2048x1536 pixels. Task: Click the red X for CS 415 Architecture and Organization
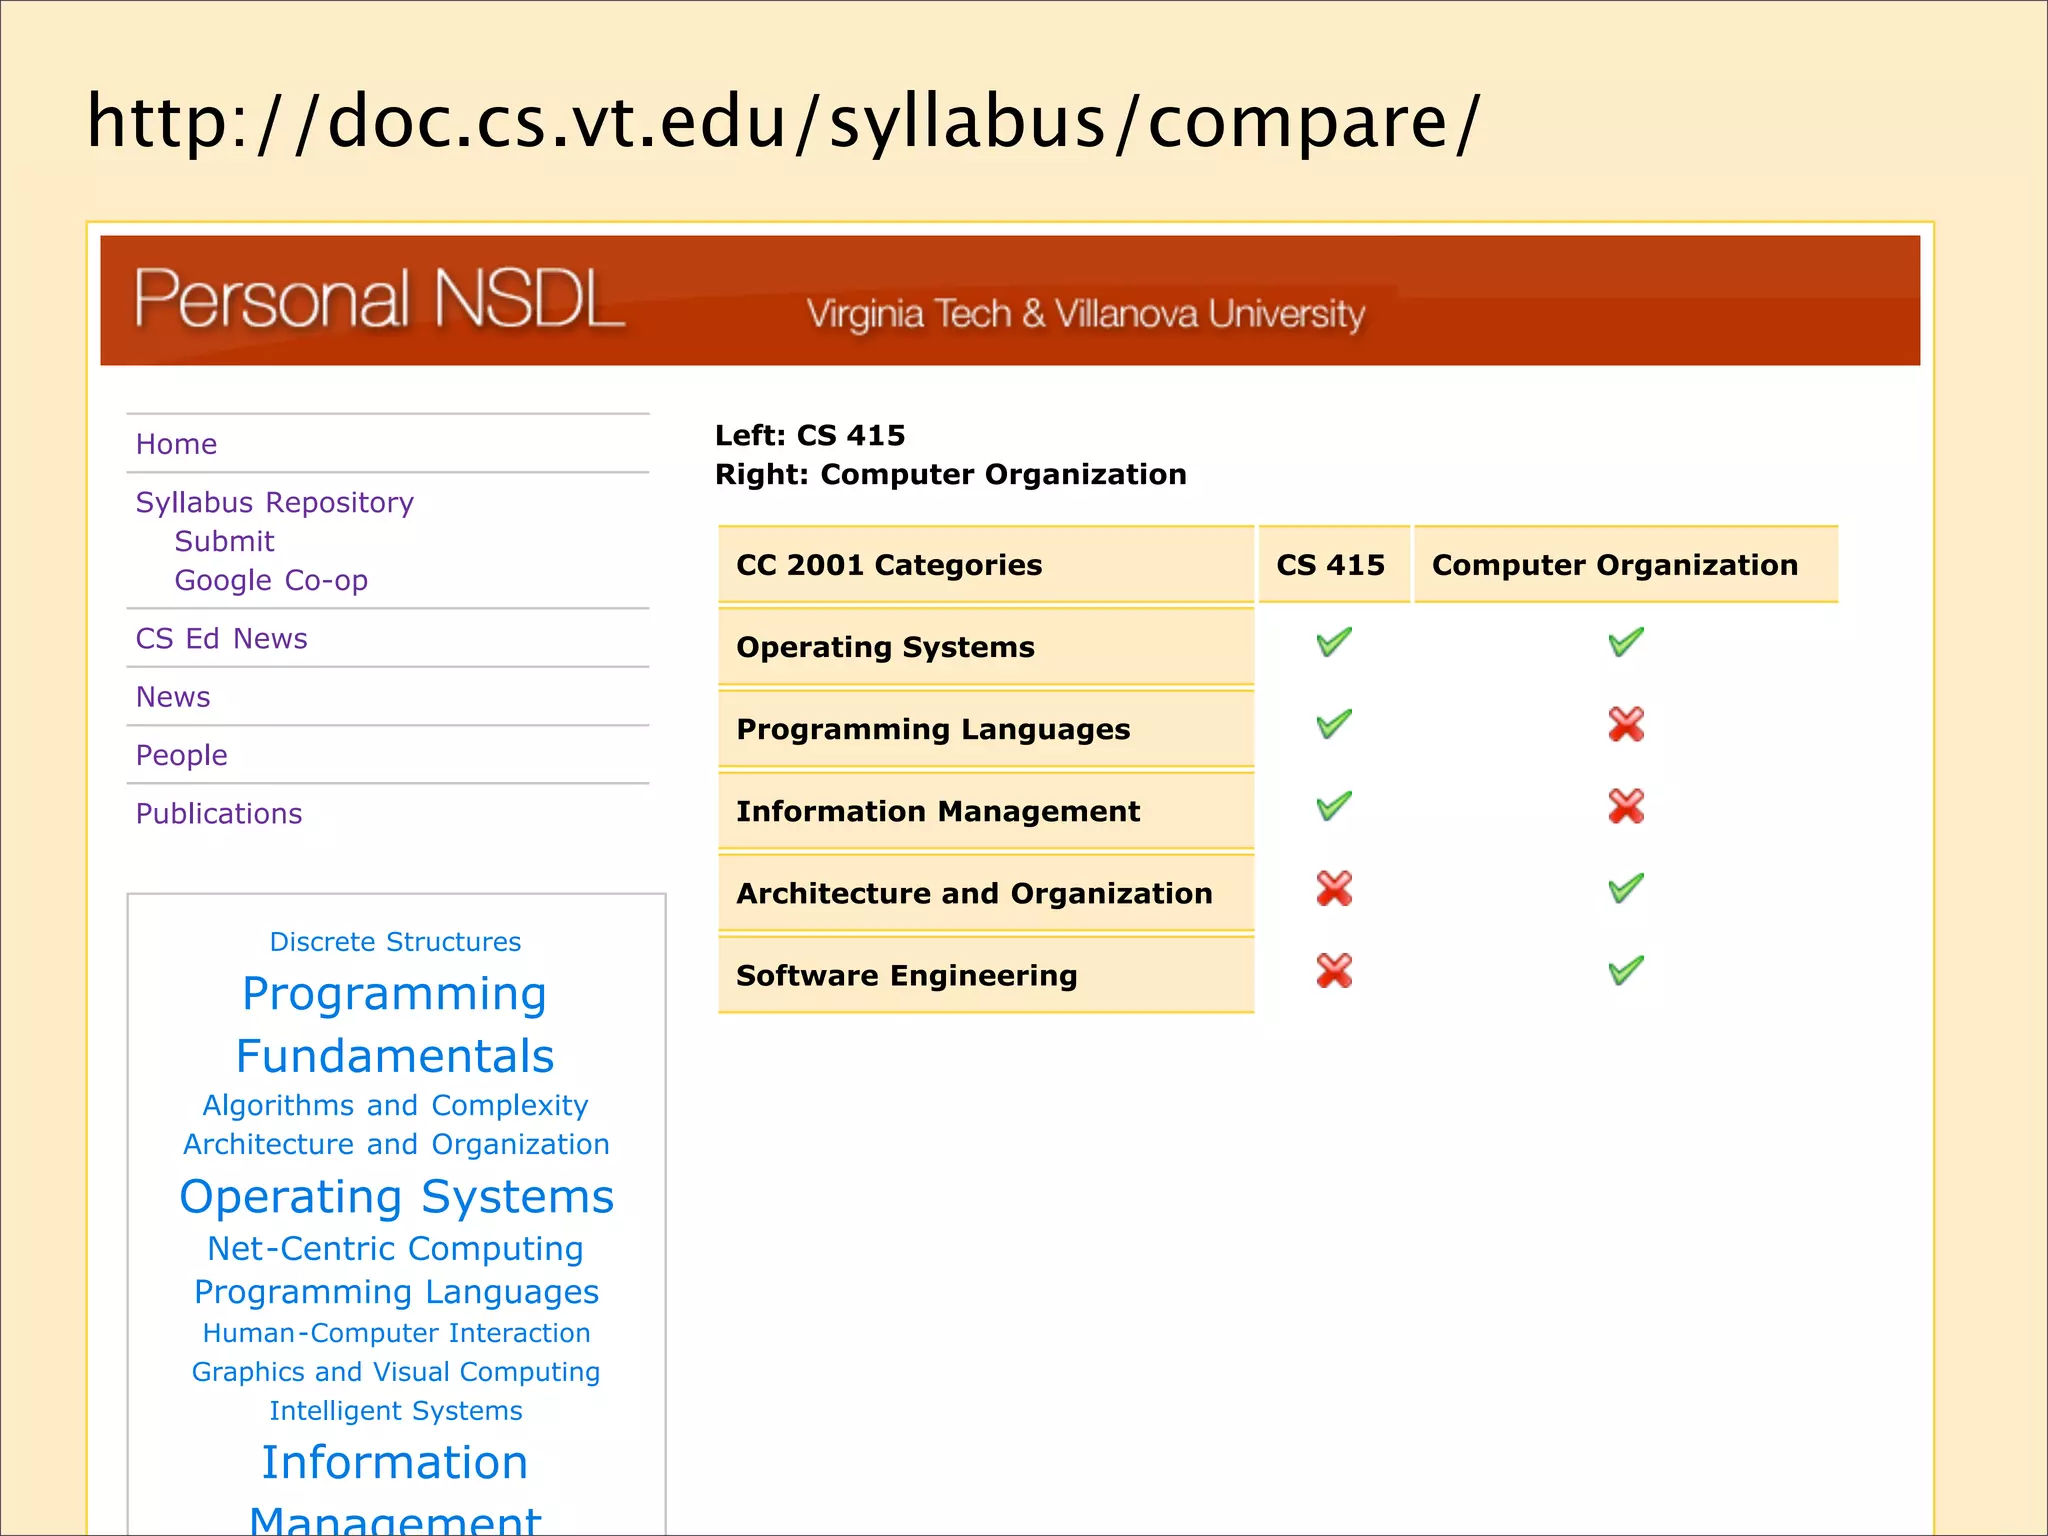tap(1334, 888)
